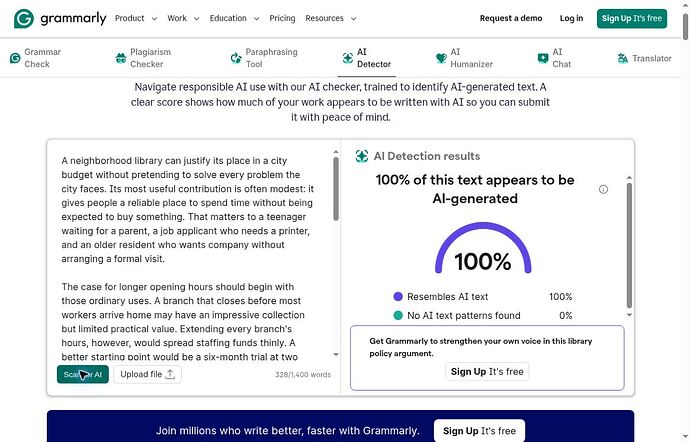Click the 0% value for no AI patterns
Viewport: 690px width, 442px height.
(565, 315)
